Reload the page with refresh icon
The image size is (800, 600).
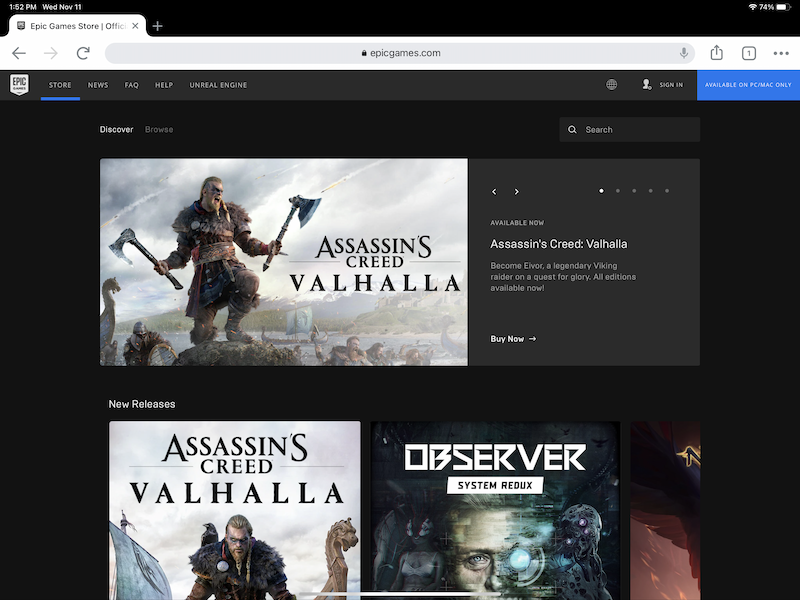(x=84, y=53)
